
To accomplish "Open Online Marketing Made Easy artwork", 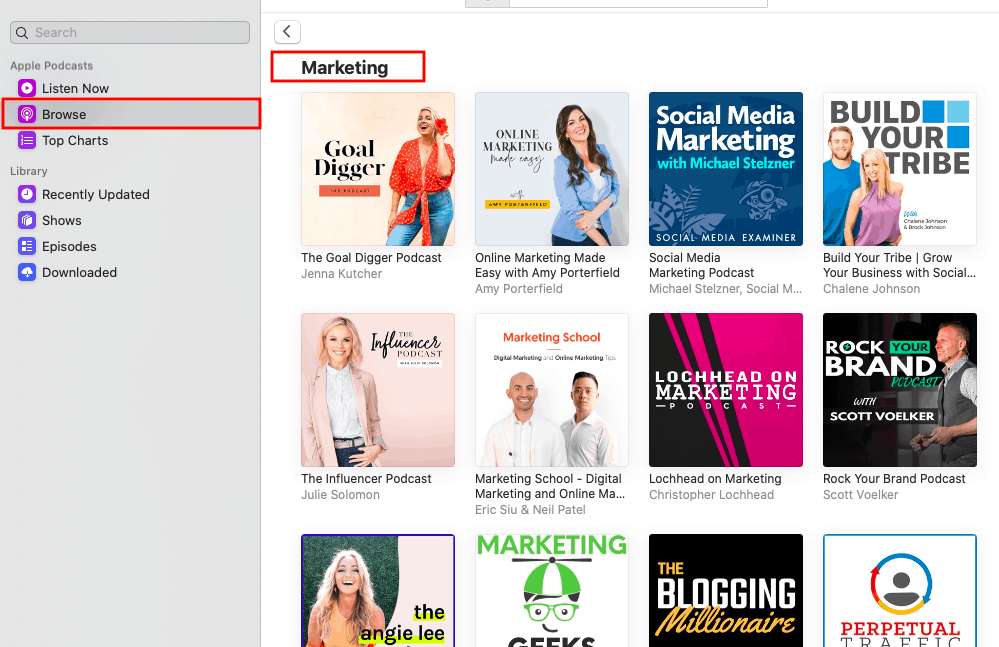I will (552, 169).
